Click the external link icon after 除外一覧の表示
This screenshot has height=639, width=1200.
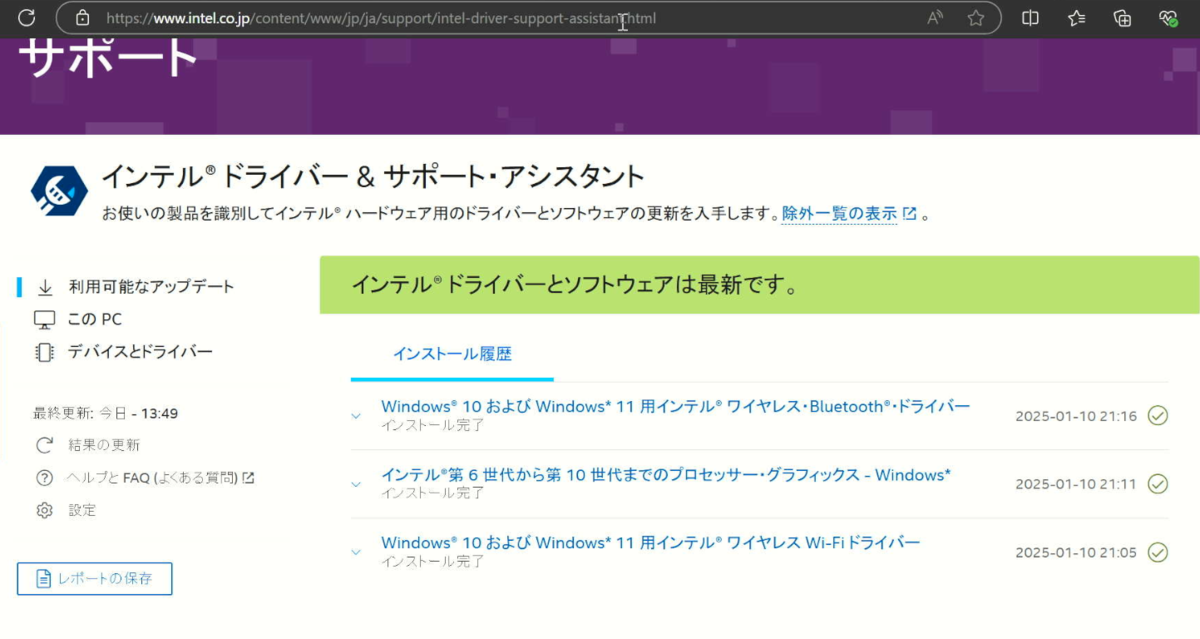click(909, 214)
